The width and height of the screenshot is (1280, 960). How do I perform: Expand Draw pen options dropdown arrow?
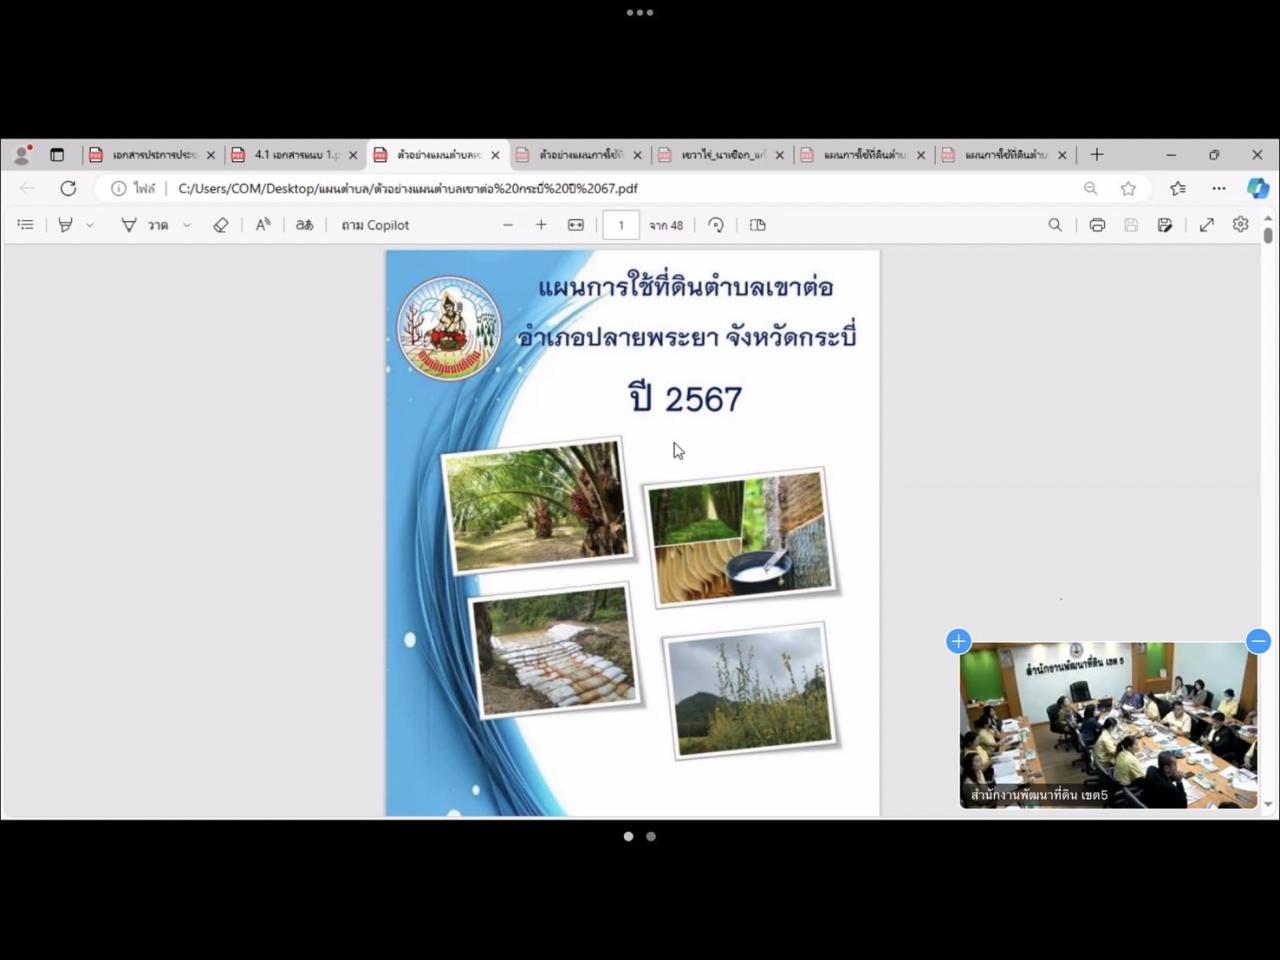(x=187, y=225)
